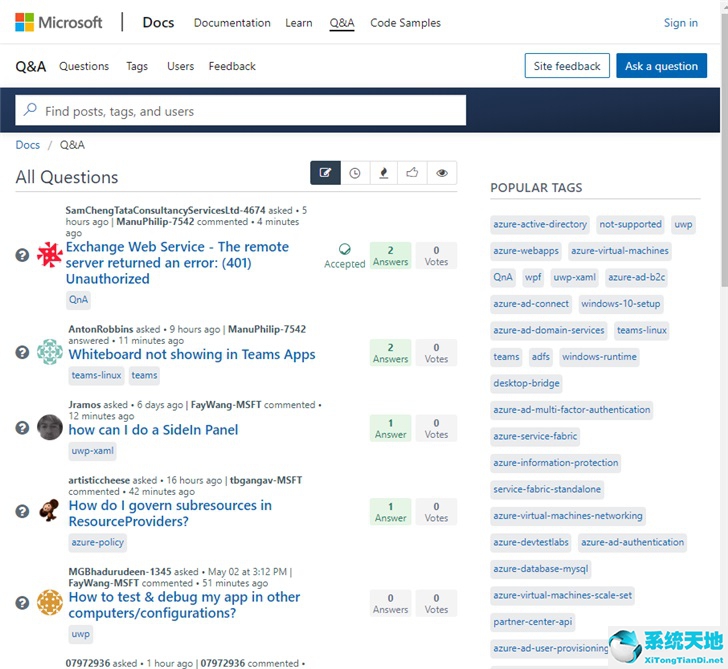Sort questions by views eye icon

[442, 173]
